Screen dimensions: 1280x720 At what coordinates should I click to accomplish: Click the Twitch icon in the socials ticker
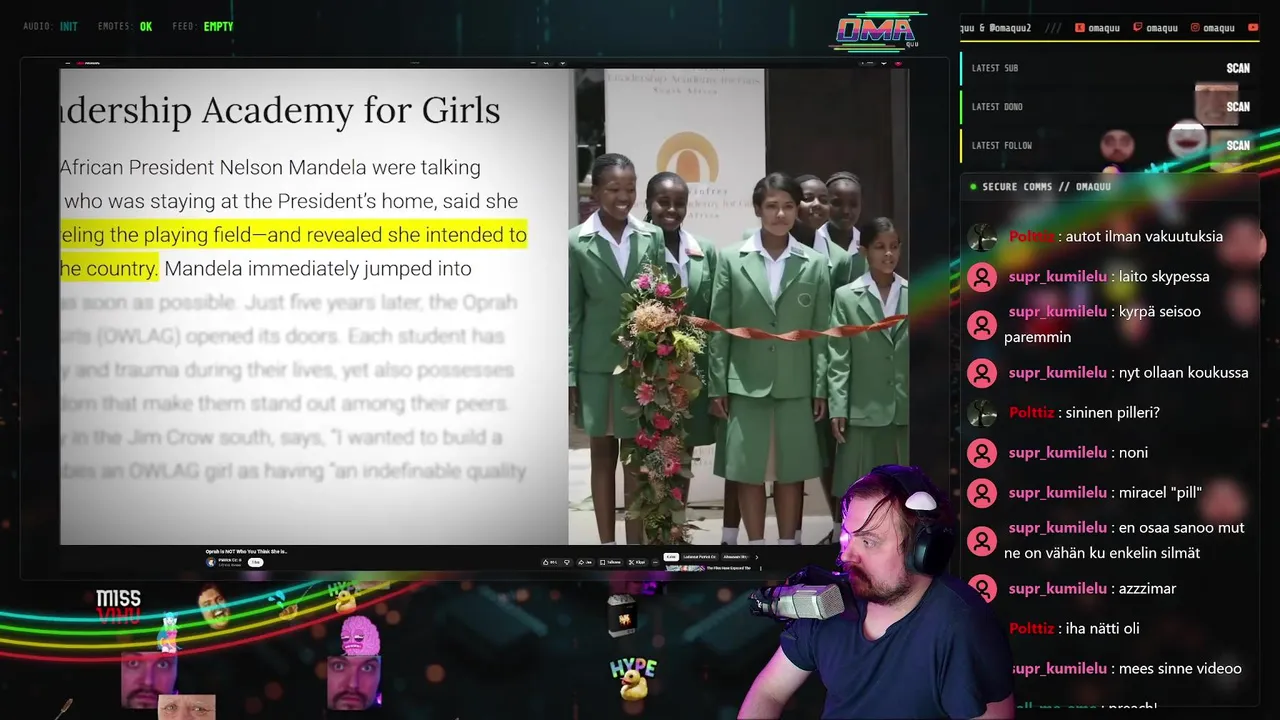pyautogui.click(x=1137, y=28)
